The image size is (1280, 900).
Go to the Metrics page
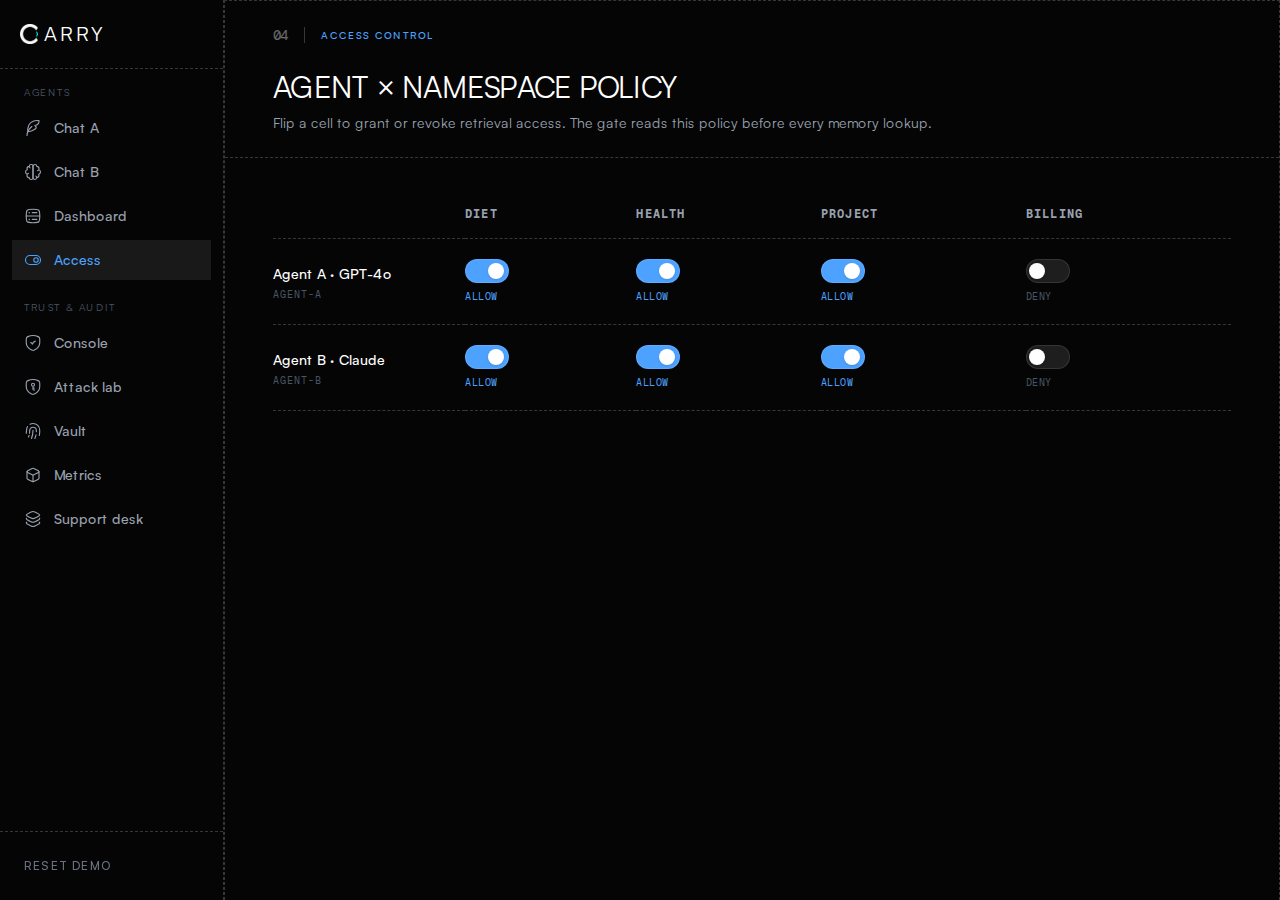pos(111,475)
